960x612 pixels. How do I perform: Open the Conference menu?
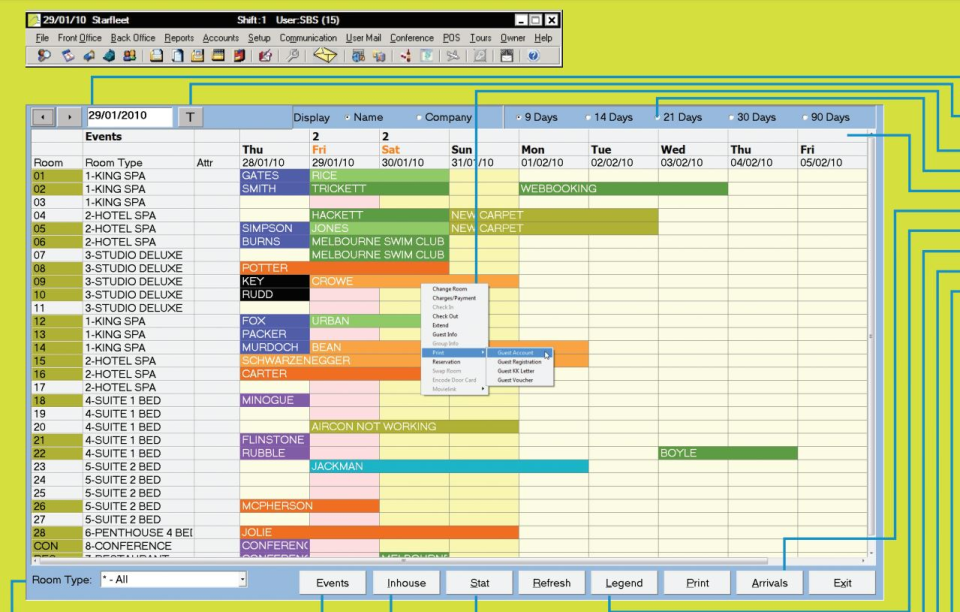[x=411, y=38]
